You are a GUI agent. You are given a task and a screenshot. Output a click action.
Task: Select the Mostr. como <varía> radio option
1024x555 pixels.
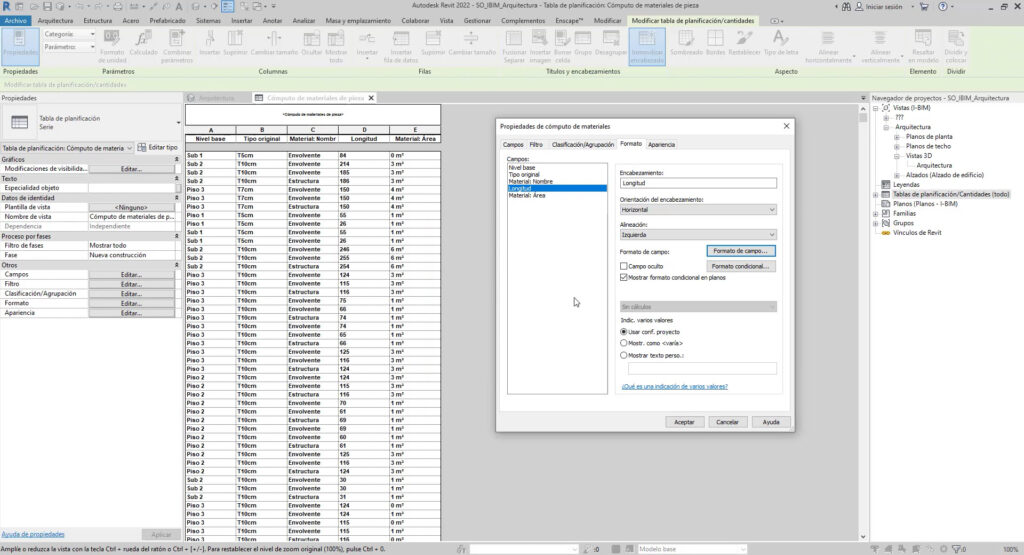625,343
